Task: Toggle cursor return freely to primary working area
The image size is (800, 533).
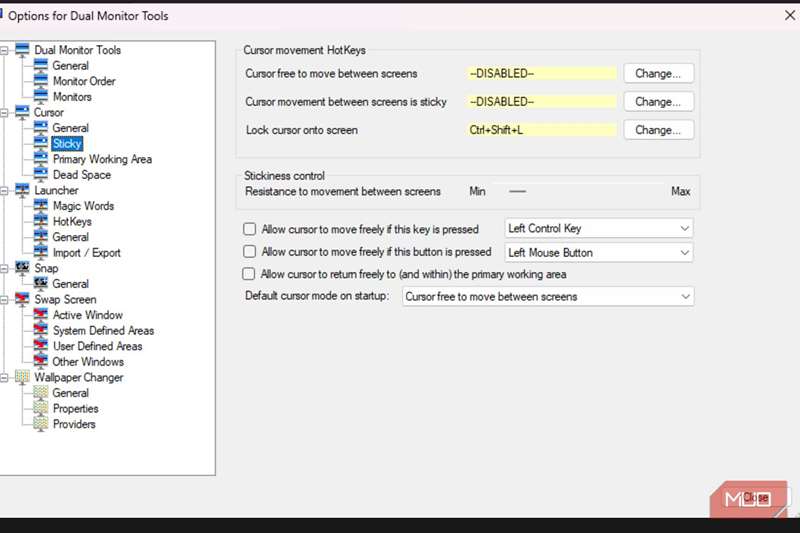Action: pos(250,274)
